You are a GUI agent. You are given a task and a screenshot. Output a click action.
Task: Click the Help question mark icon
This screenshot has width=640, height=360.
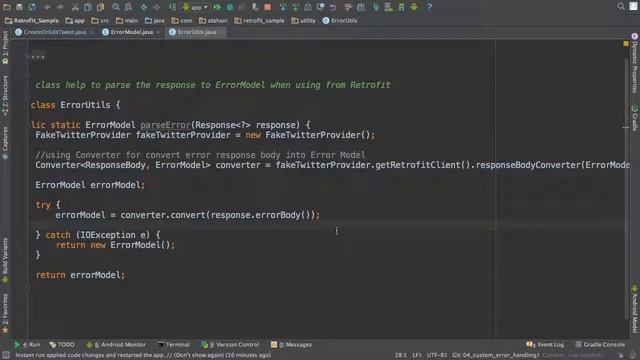tap(429, 7)
